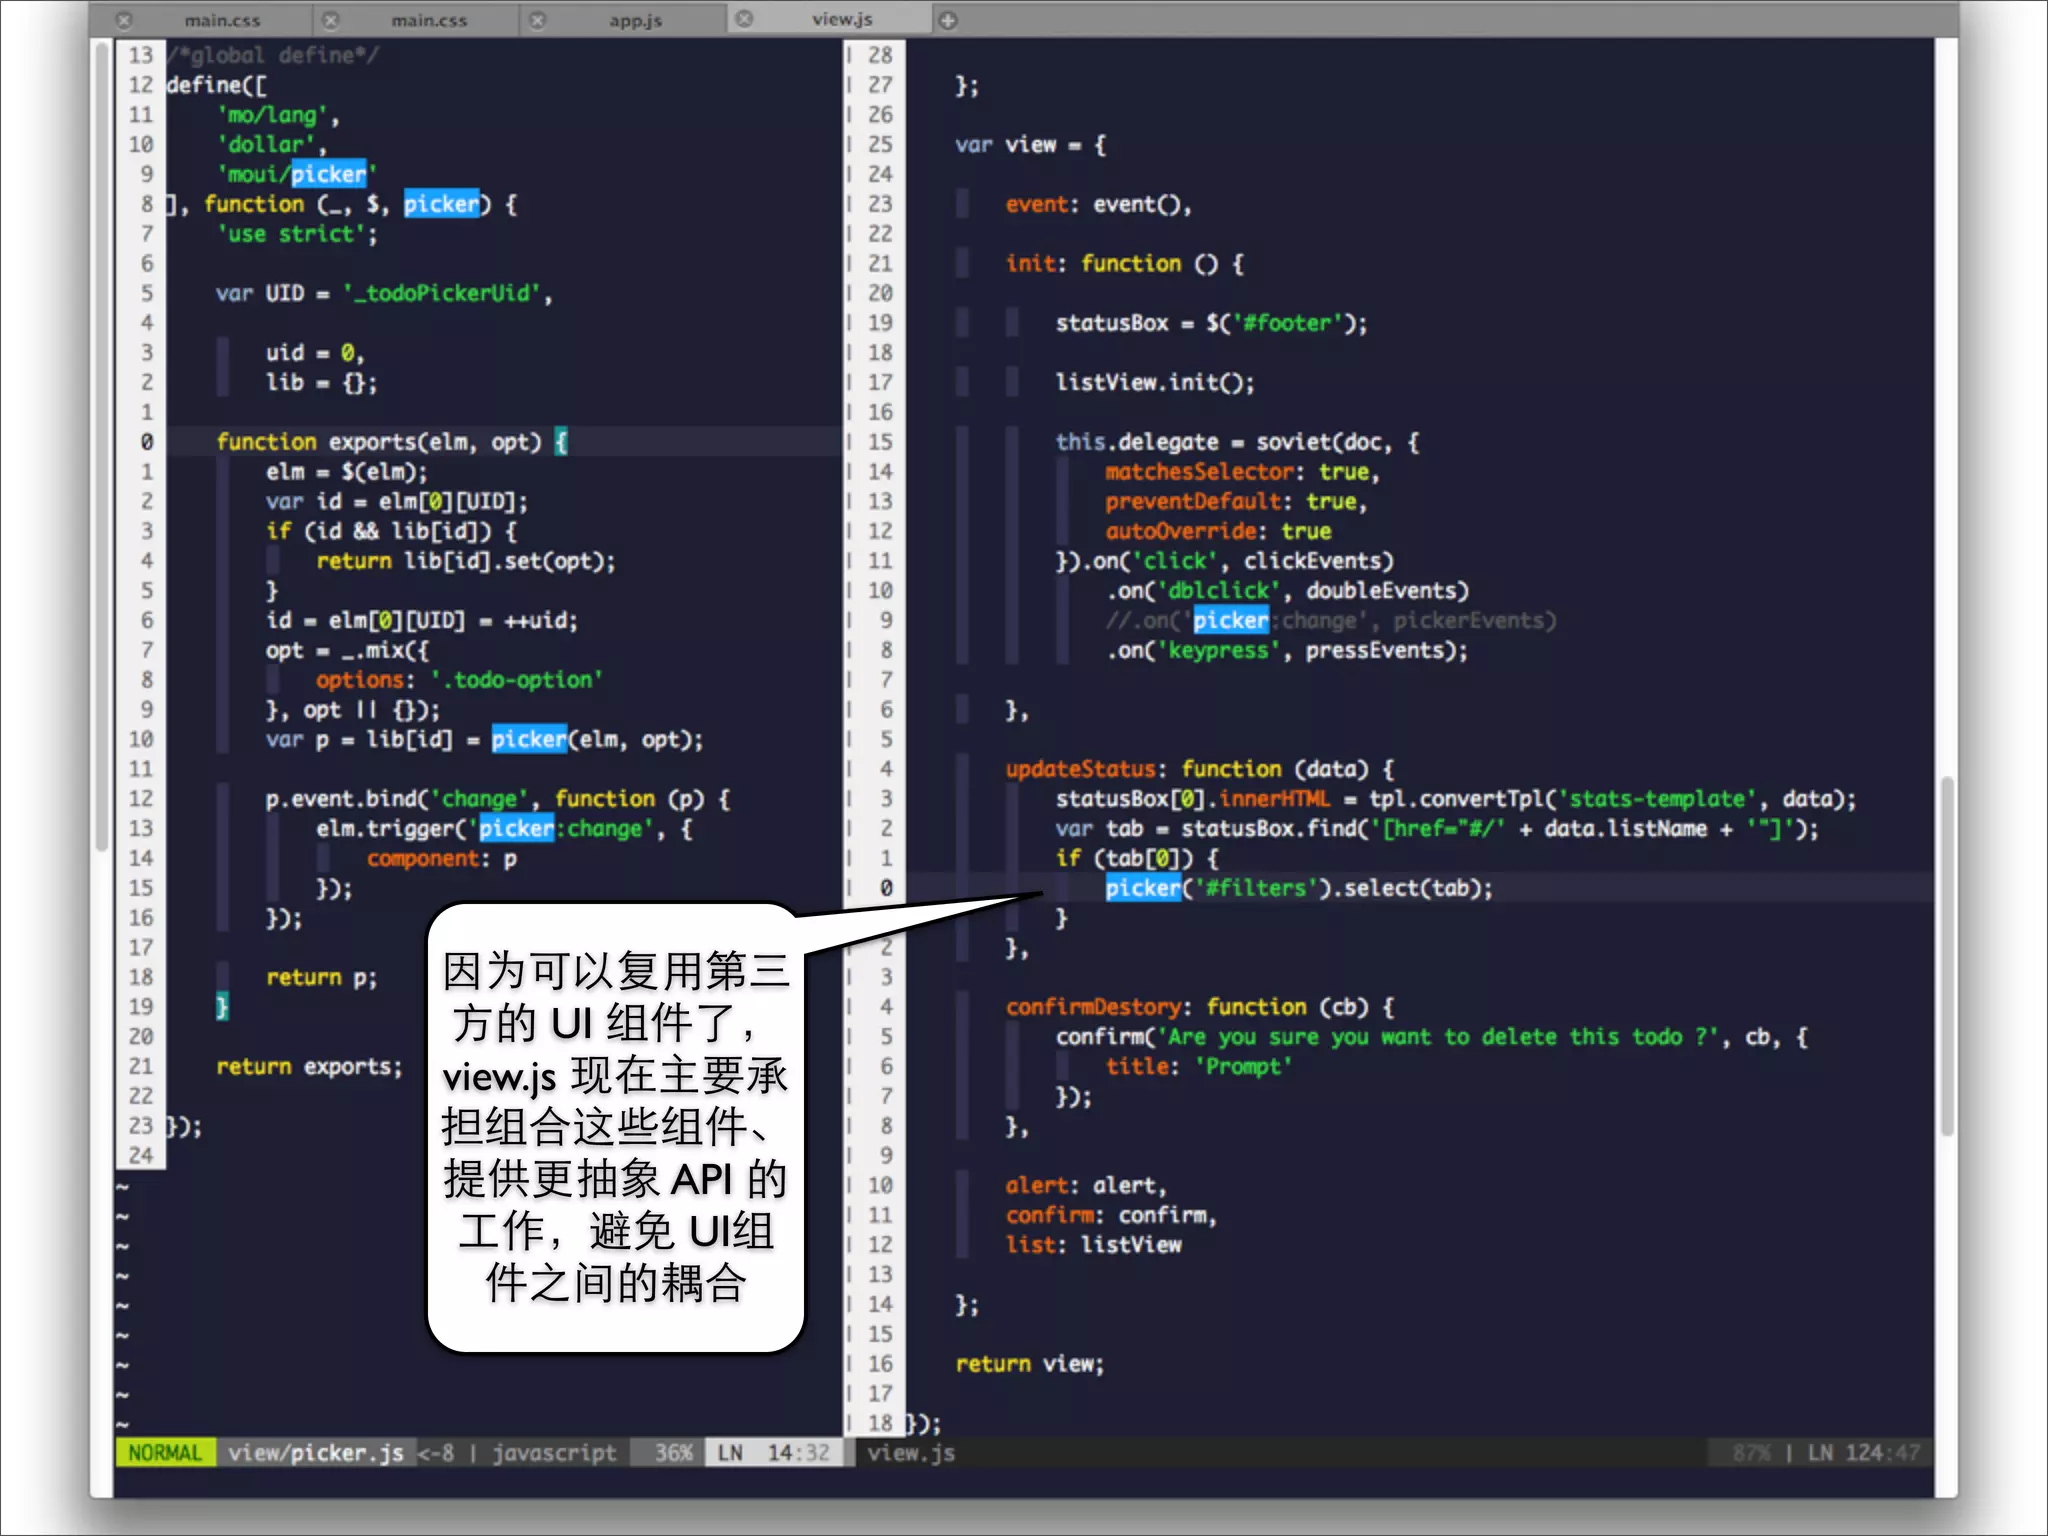Click the '.todo-option' string
Viewport: 2048px width, 1536px height.
(x=517, y=680)
